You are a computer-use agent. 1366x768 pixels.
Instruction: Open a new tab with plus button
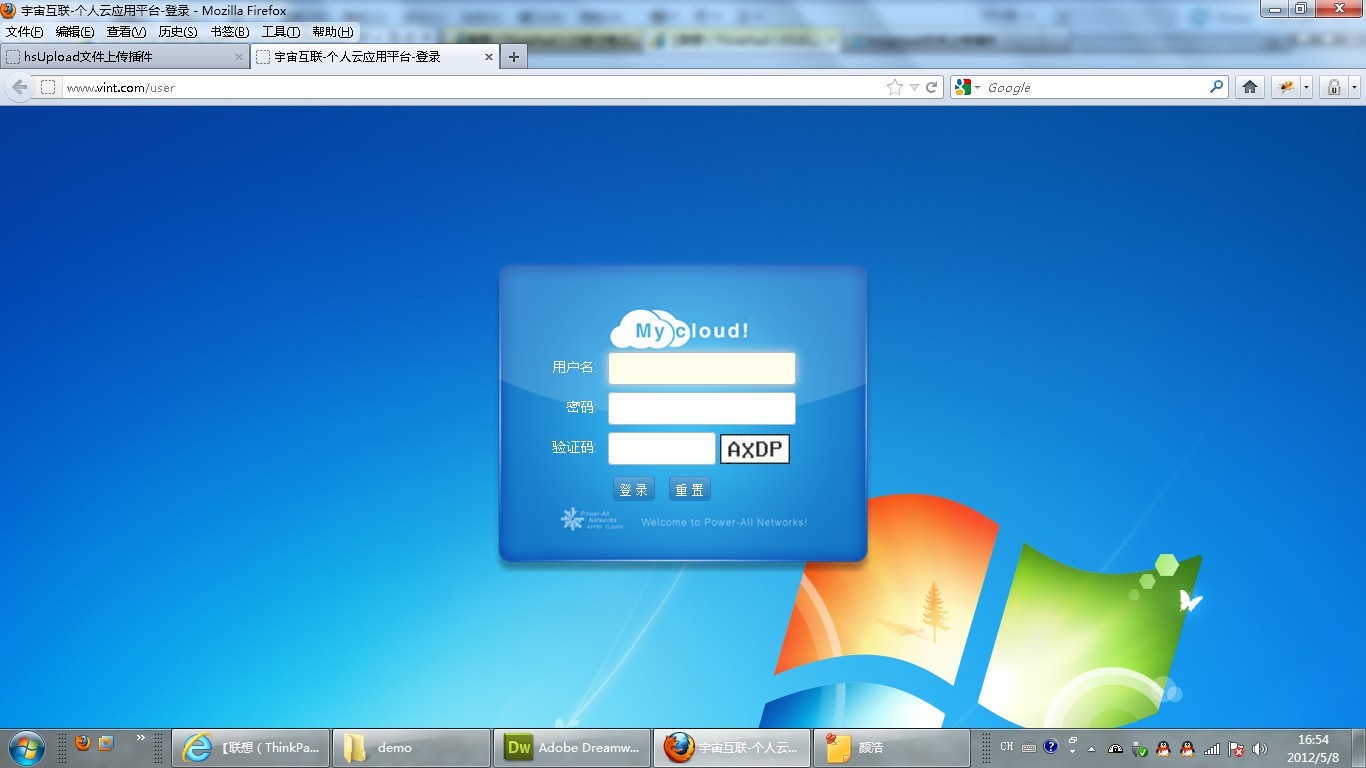click(x=513, y=57)
